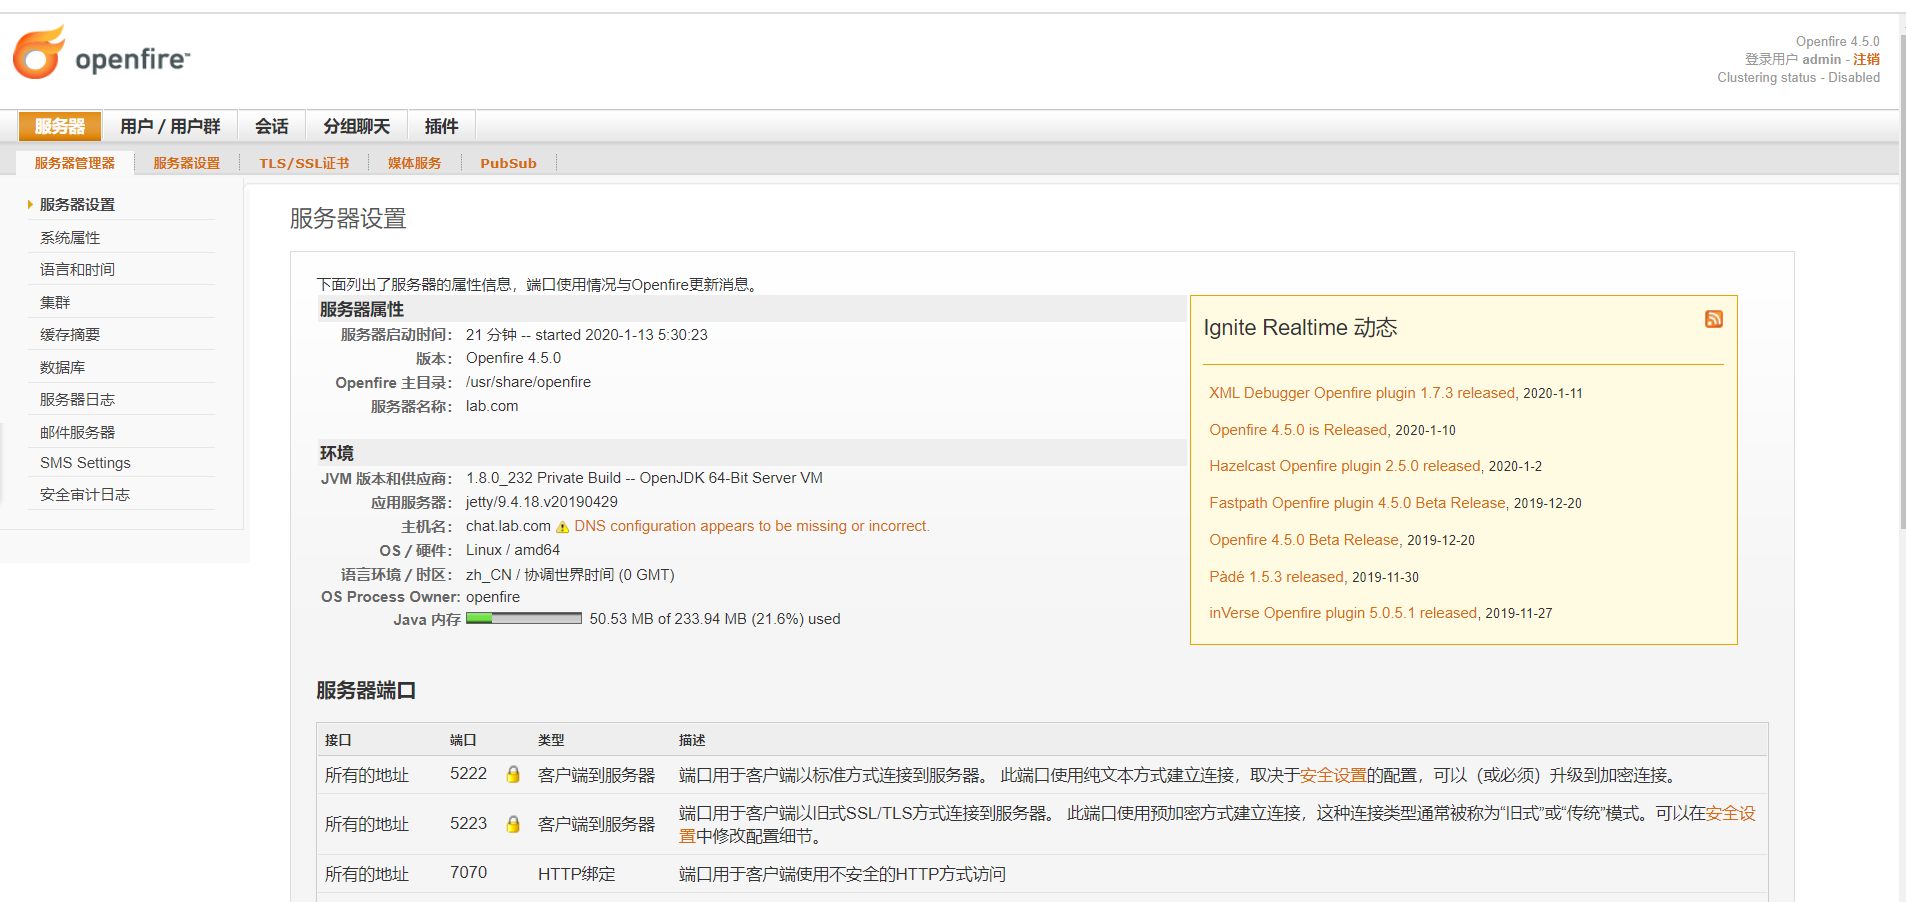Click the port number 5222 cell
This screenshot has width=1906, height=902.
468,774
